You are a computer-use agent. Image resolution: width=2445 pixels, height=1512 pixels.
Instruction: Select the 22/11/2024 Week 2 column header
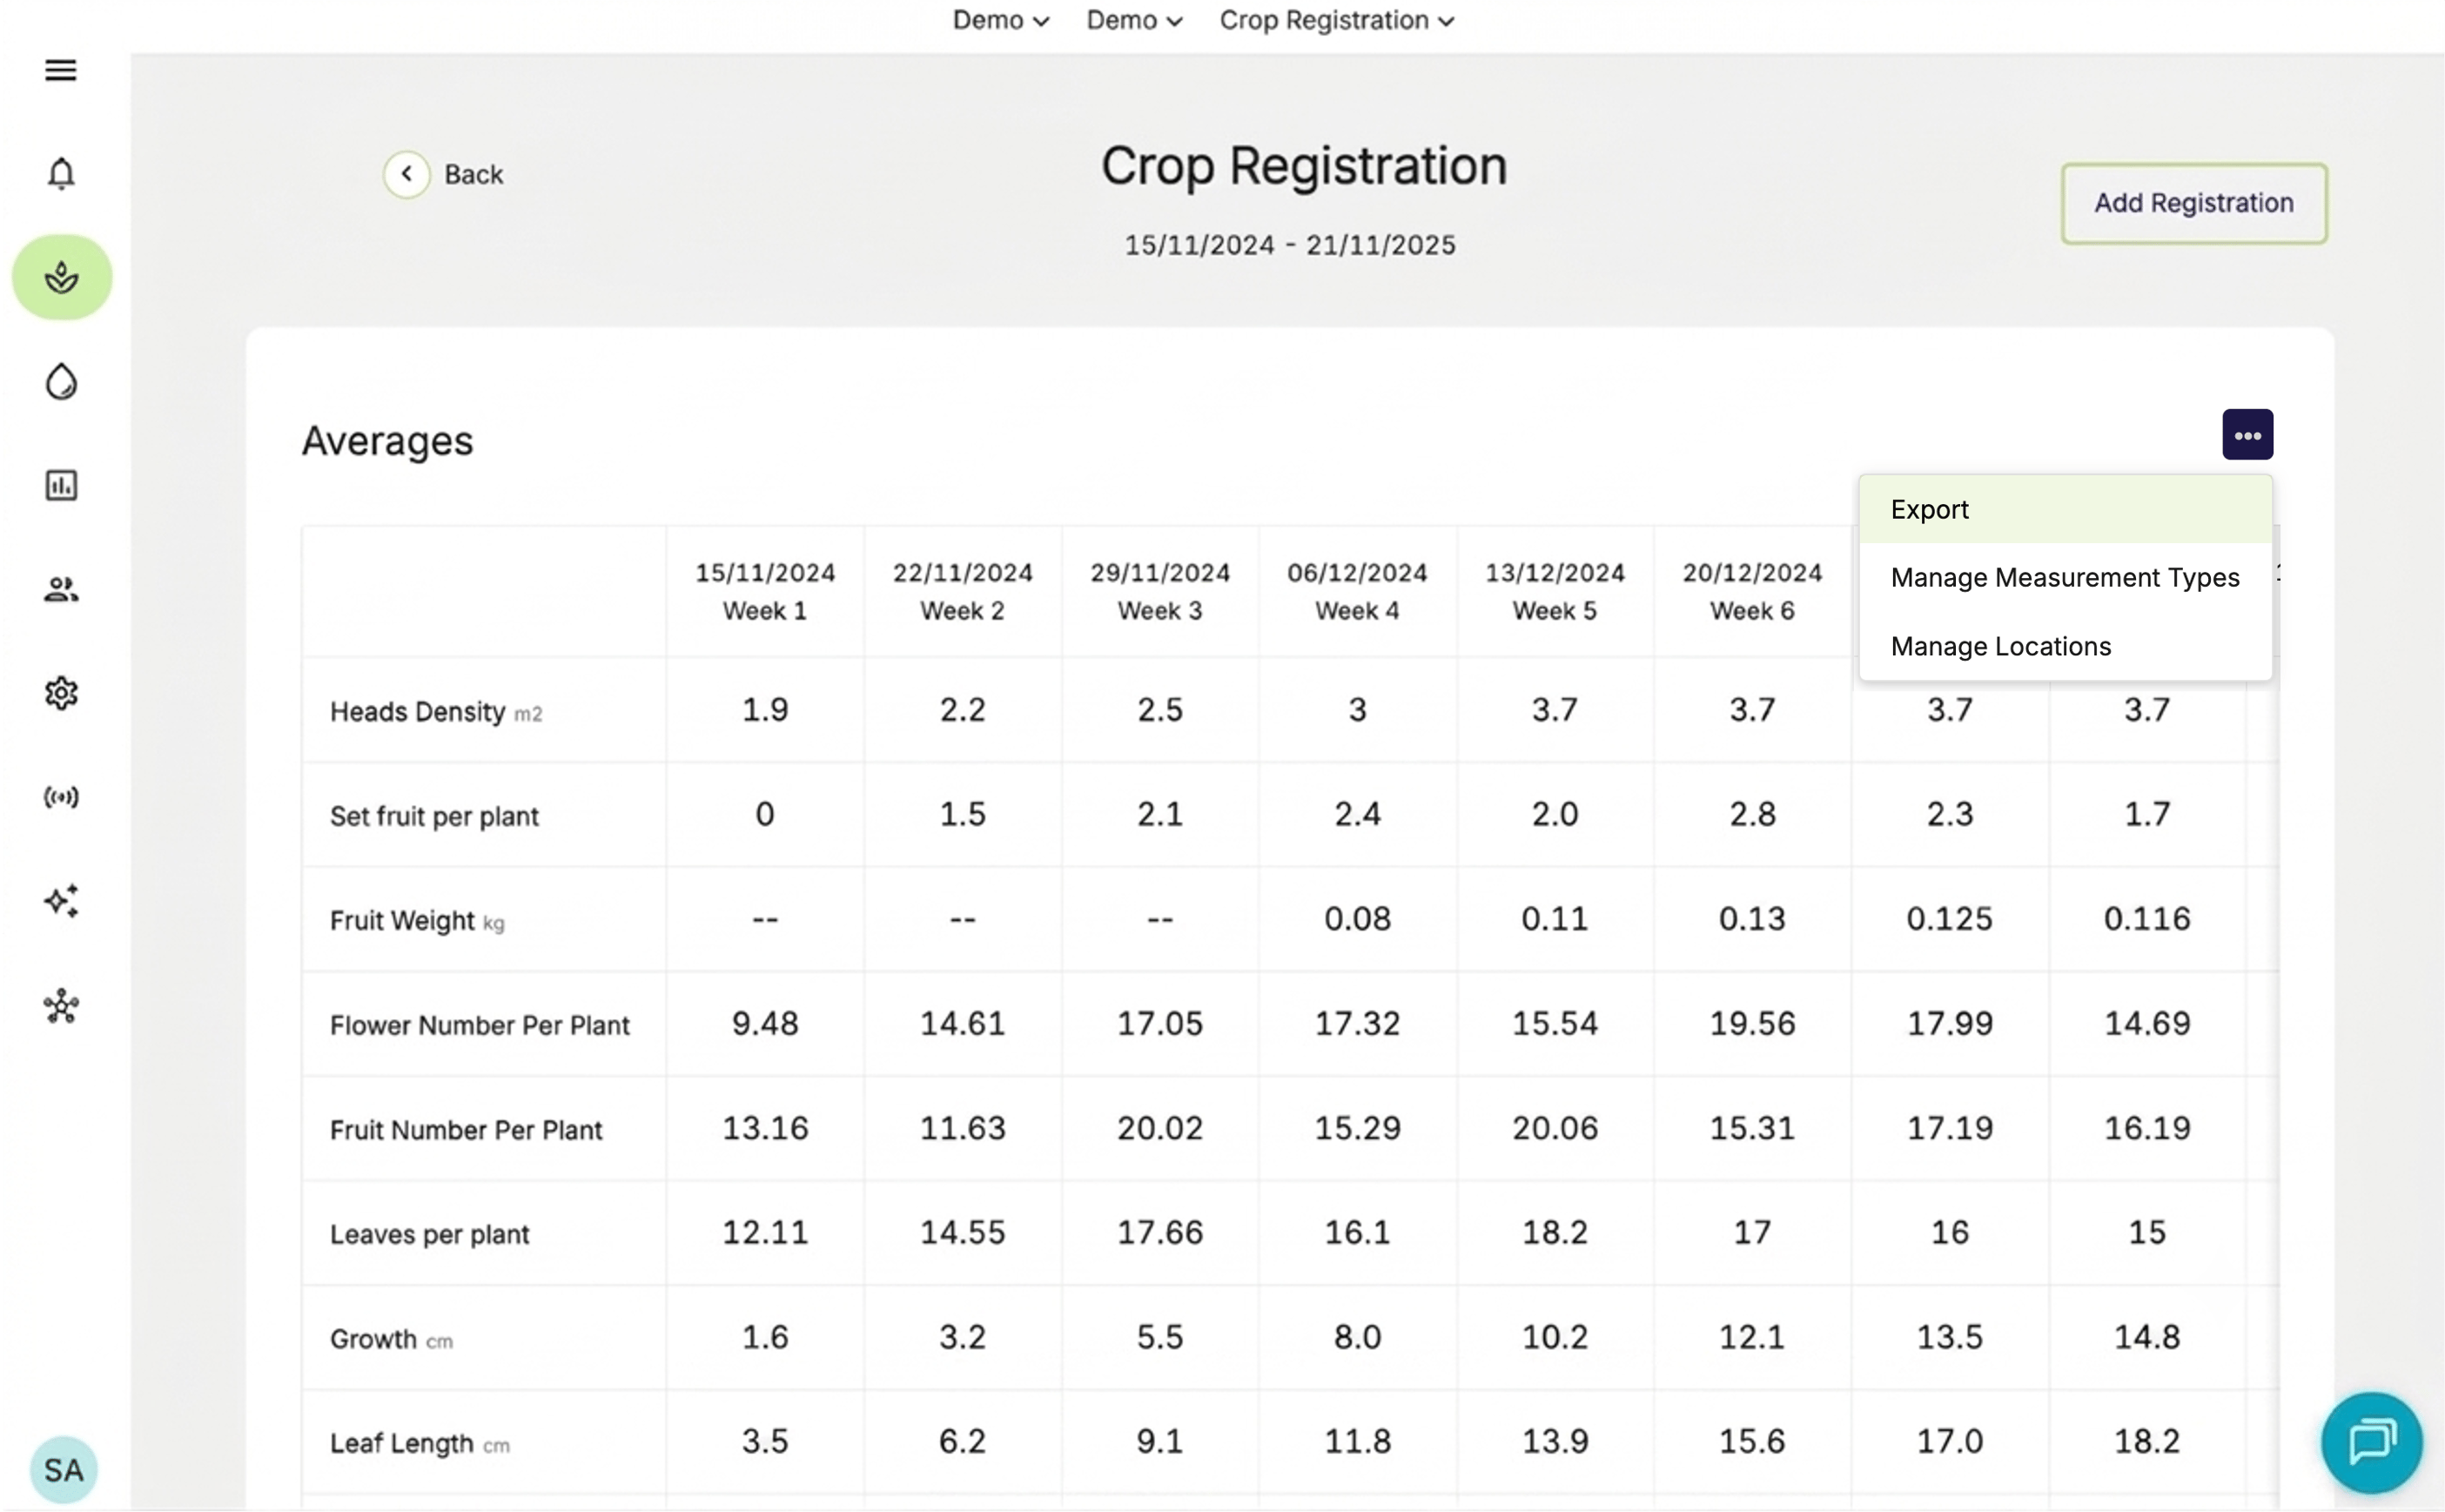coord(962,591)
